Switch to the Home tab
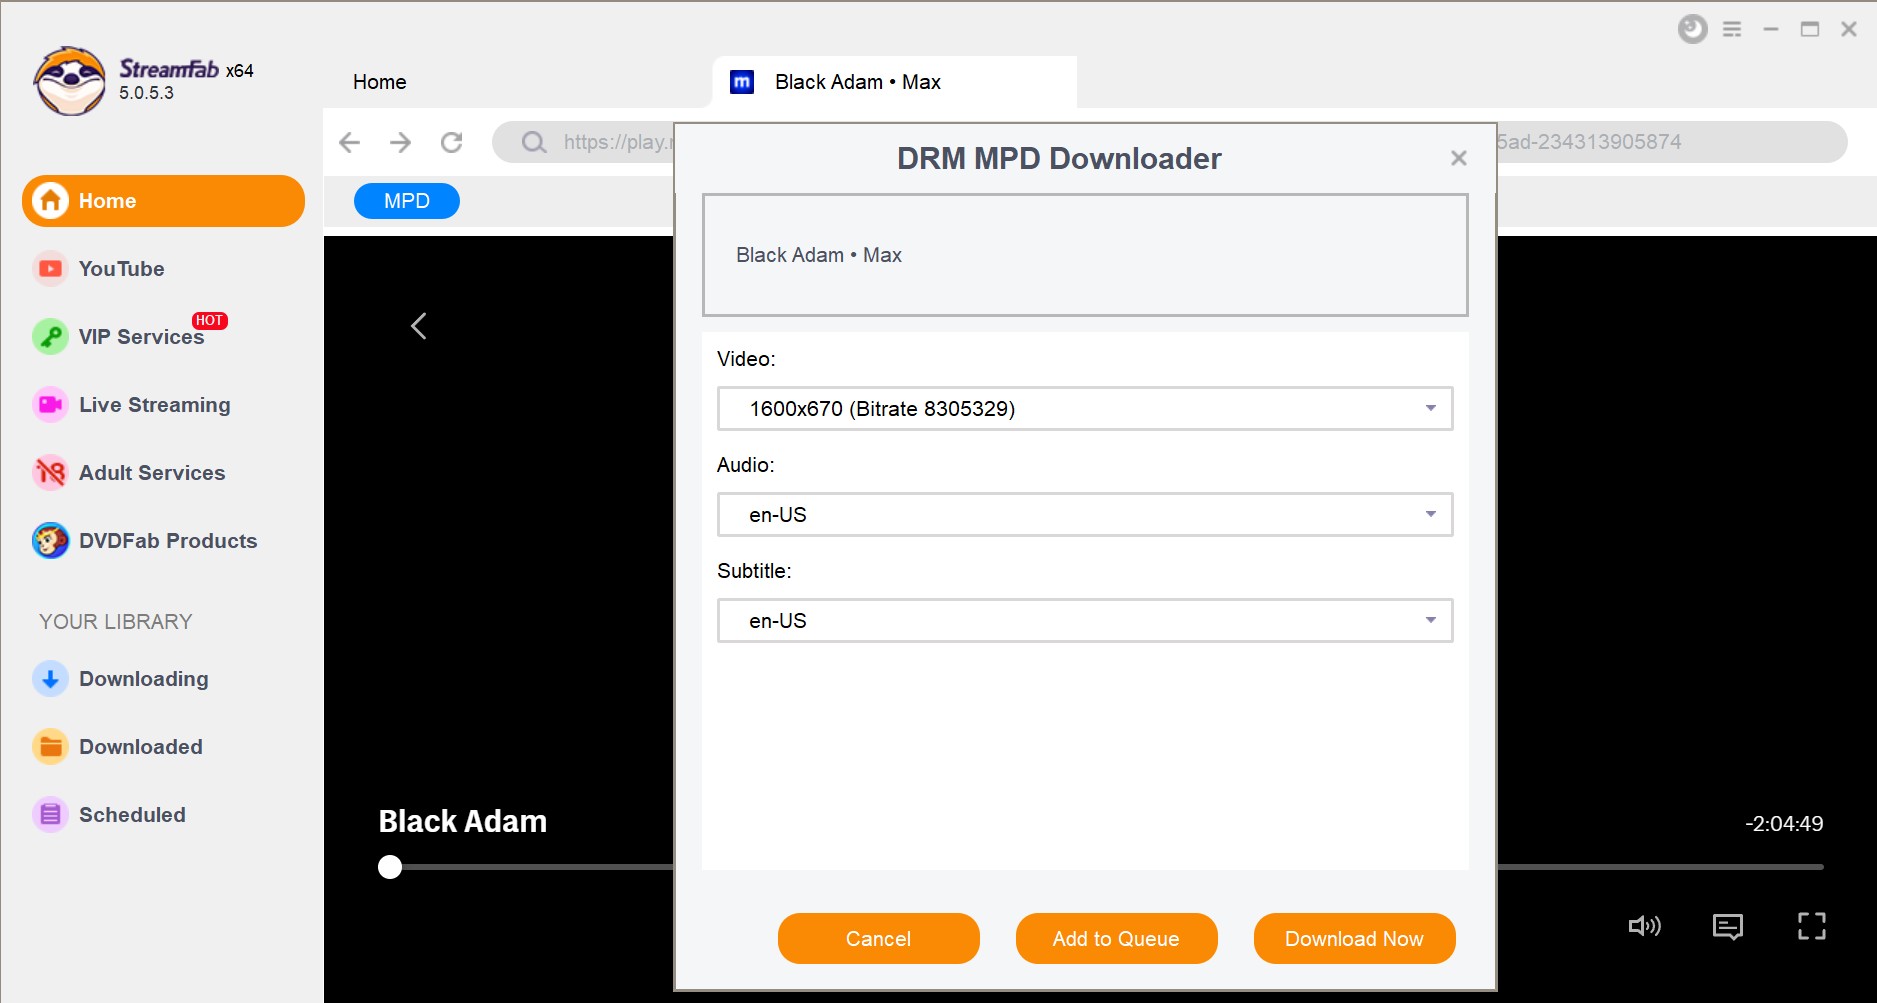This screenshot has height=1003, width=1877. tap(380, 82)
